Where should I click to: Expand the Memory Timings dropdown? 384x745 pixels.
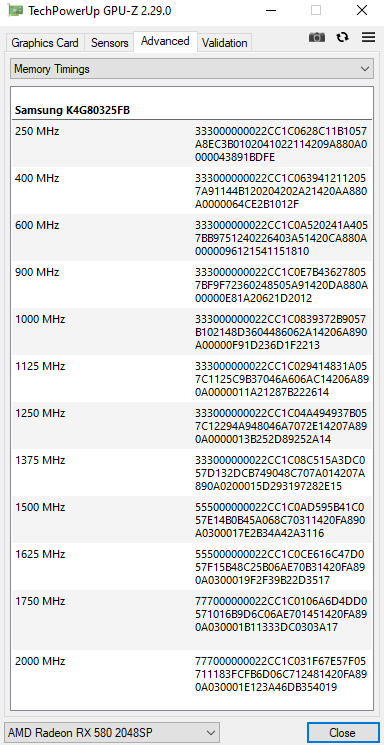click(192, 69)
